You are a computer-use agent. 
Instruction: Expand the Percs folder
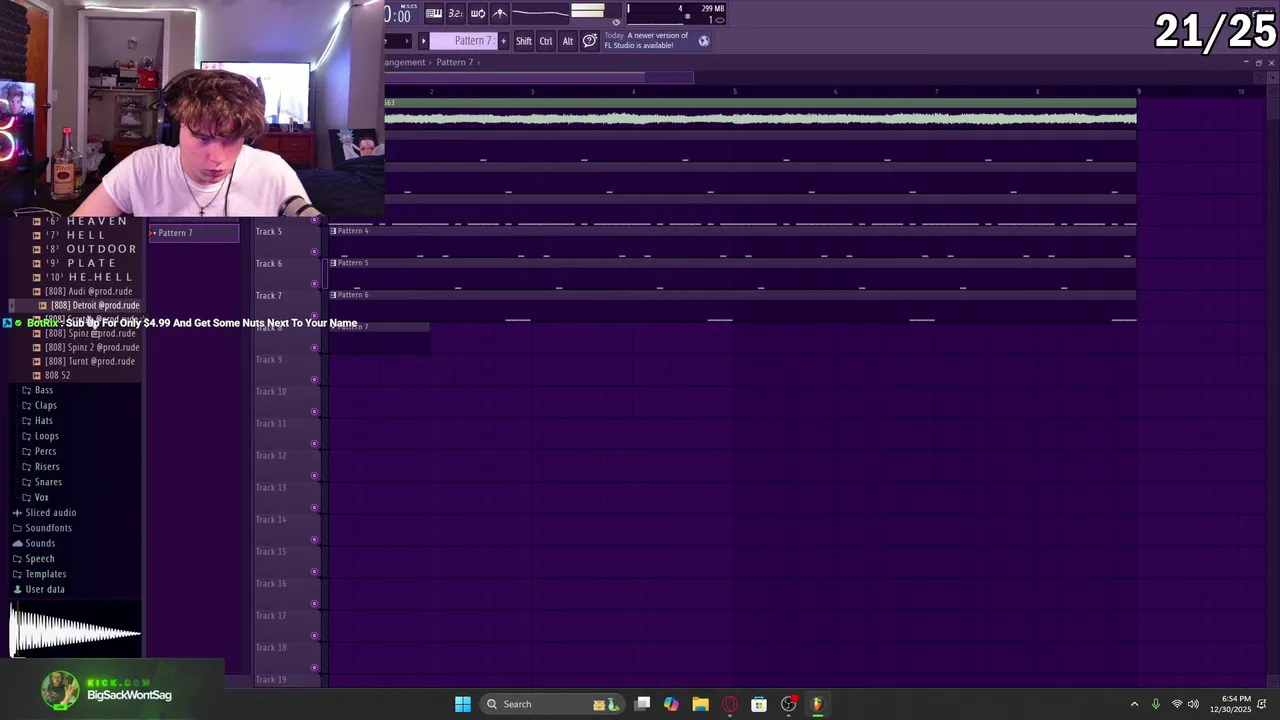point(39,451)
